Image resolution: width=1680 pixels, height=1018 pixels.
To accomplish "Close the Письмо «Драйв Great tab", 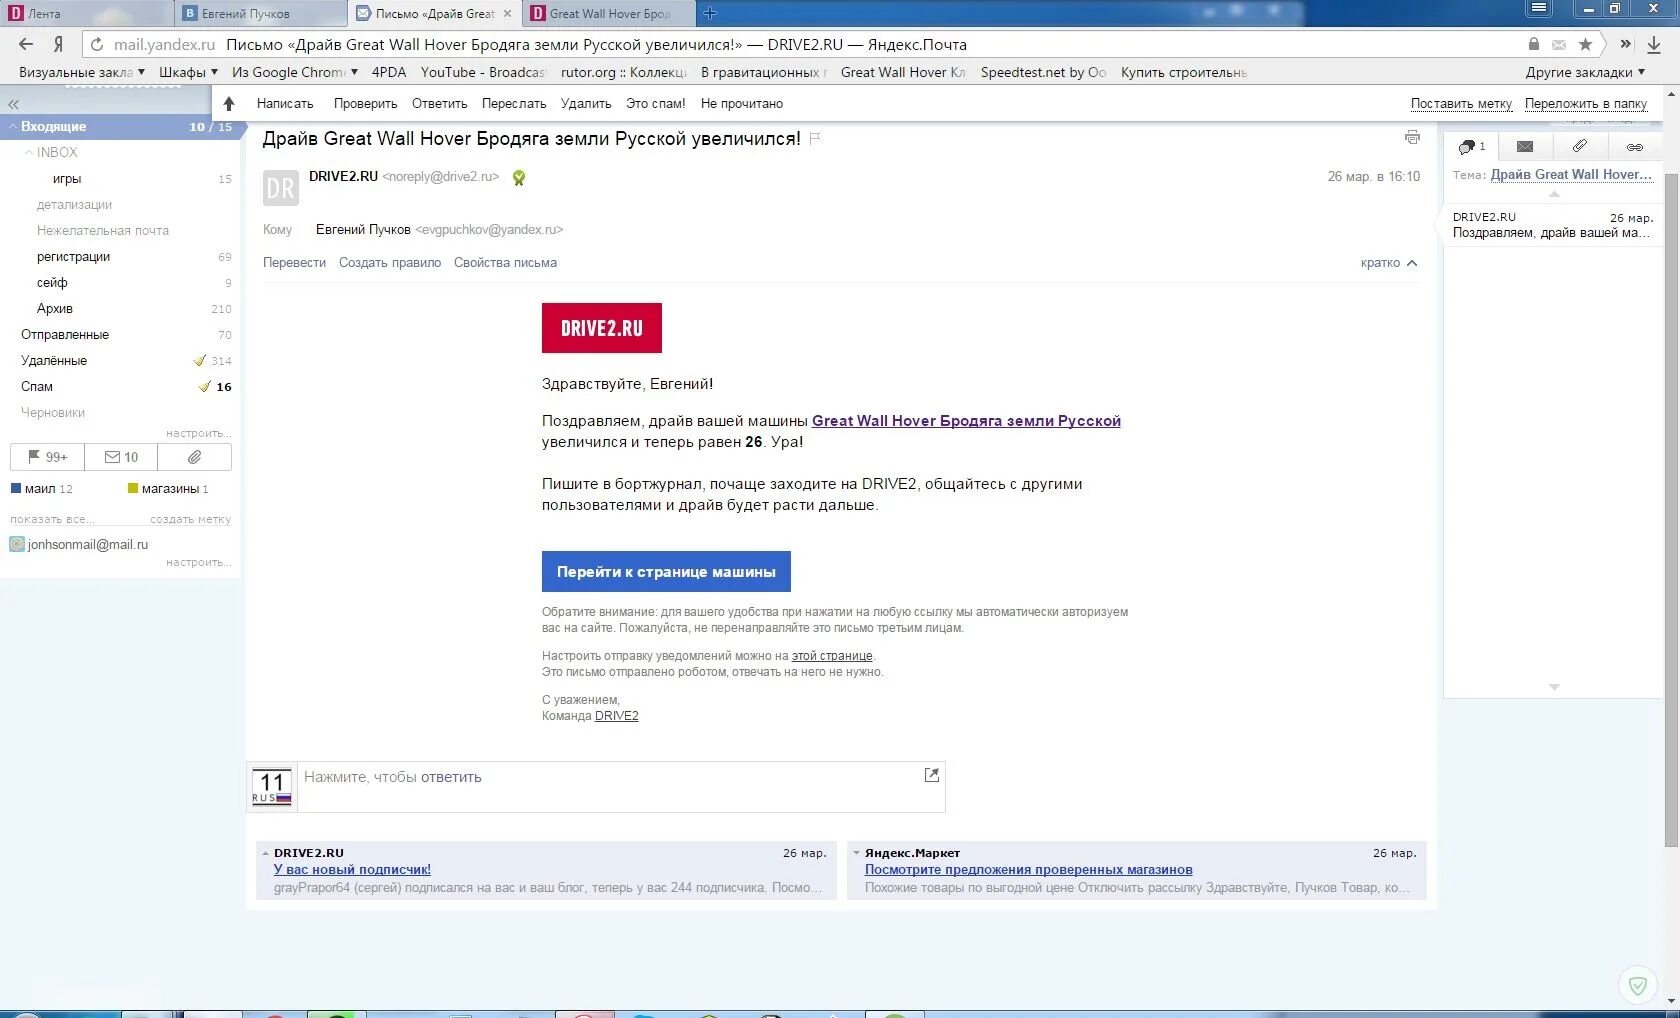I will click(x=507, y=13).
